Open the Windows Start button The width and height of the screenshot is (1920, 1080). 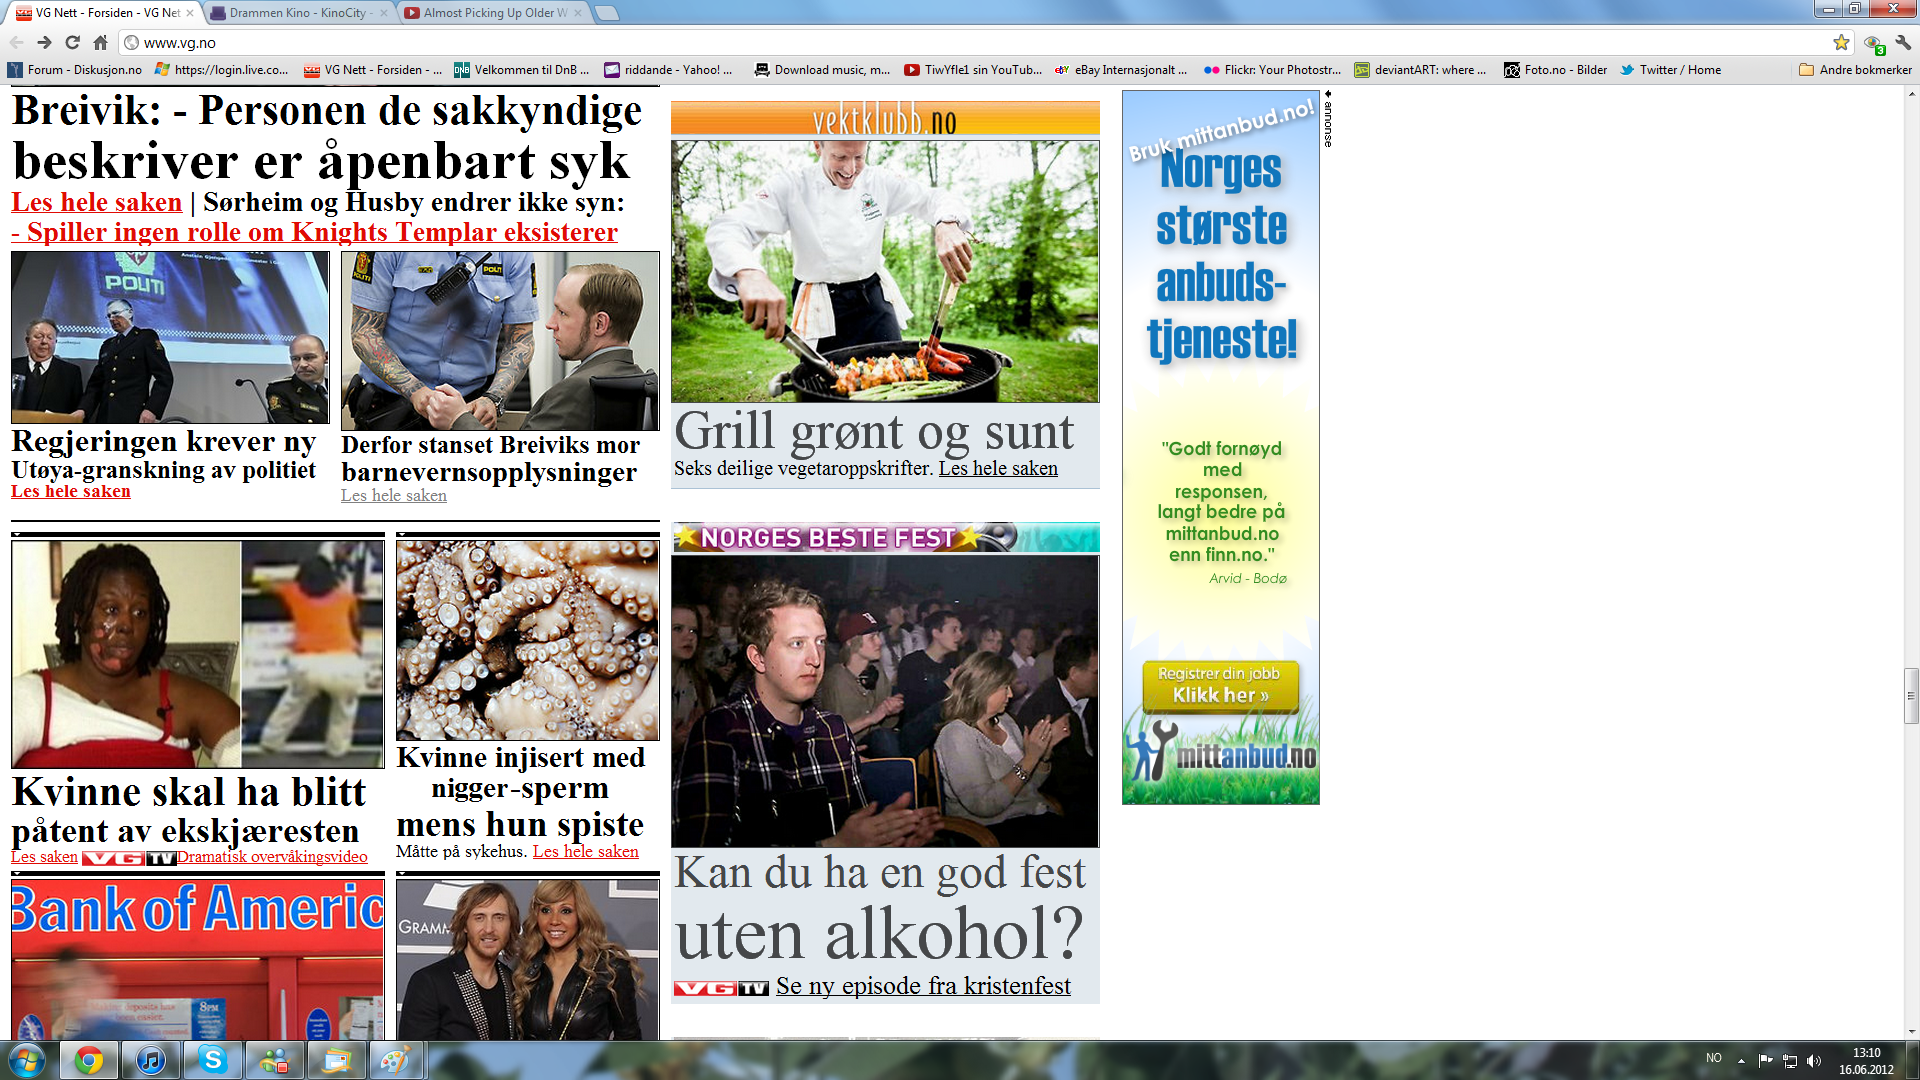[27, 1060]
